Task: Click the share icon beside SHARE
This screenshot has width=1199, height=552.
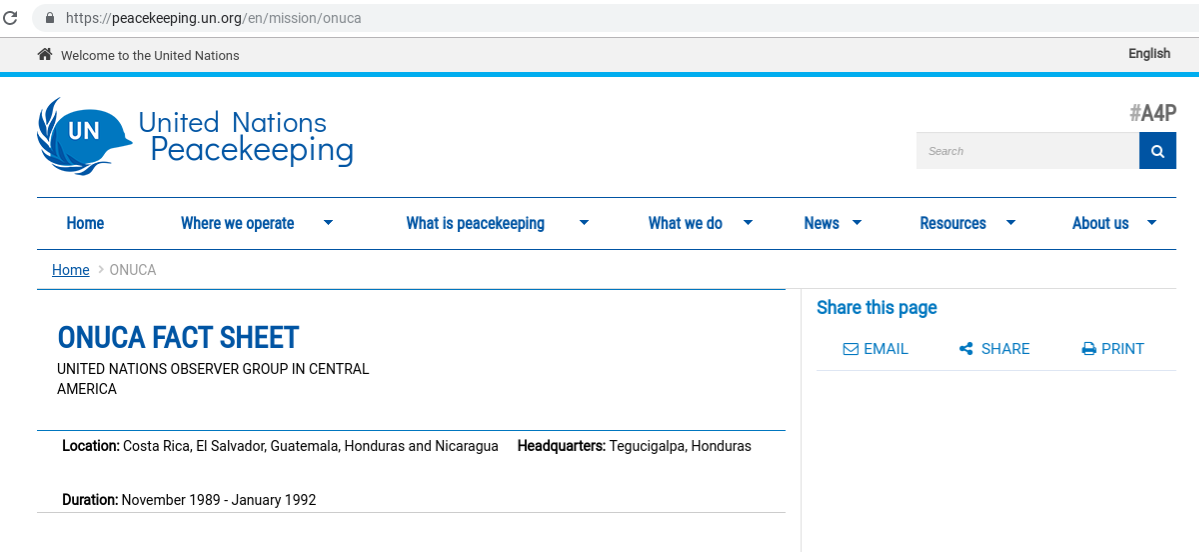Action: pos(966,349)
